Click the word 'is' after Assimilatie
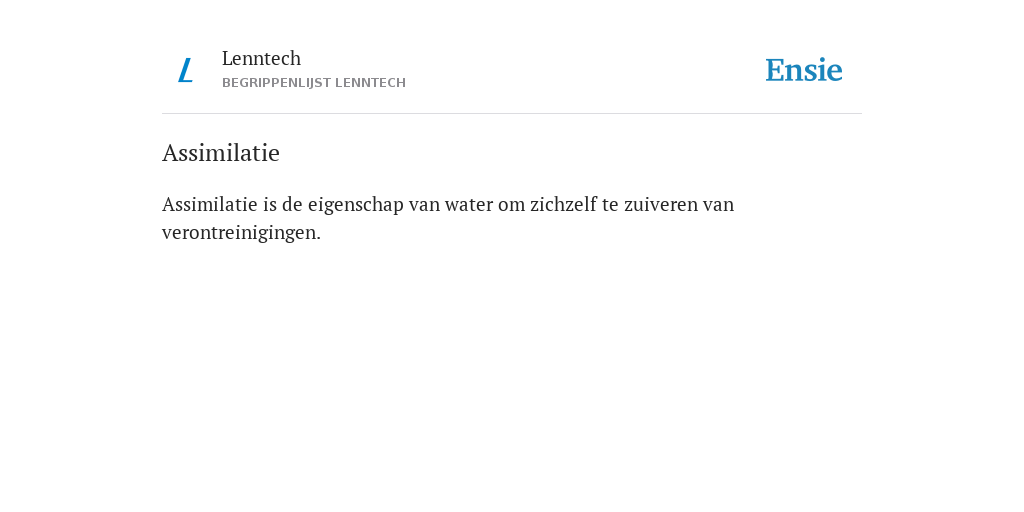The width and height of the screenshot is (1024, 512). pos(270,204)
